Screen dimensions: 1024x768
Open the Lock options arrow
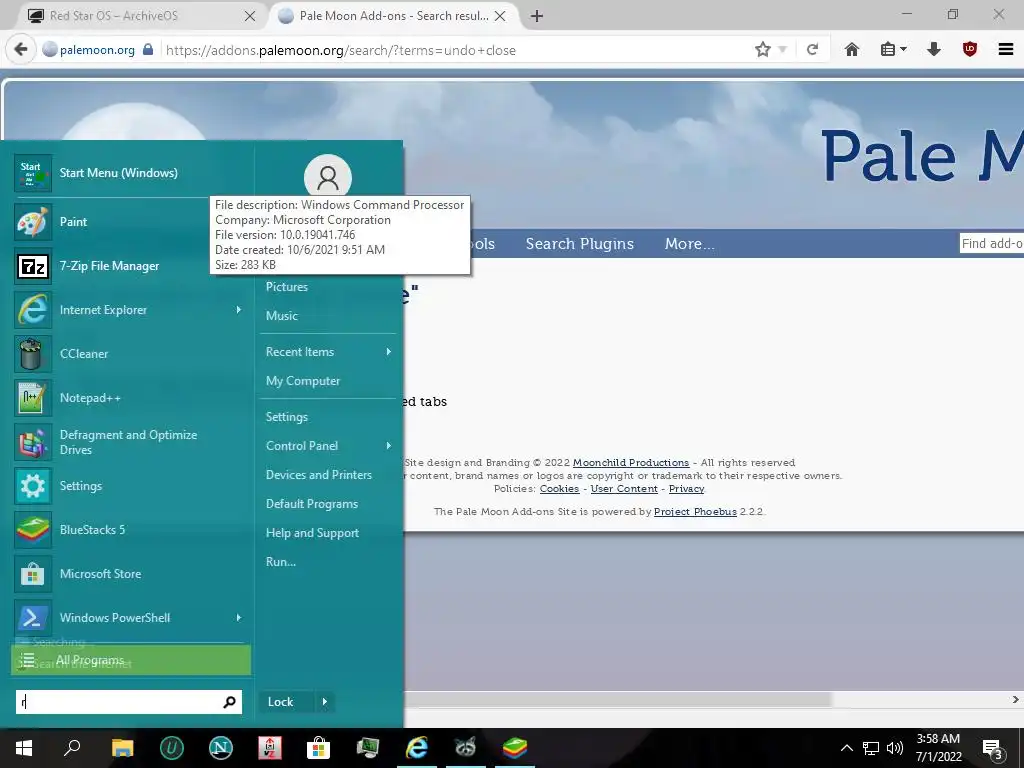tap(325, 702)
